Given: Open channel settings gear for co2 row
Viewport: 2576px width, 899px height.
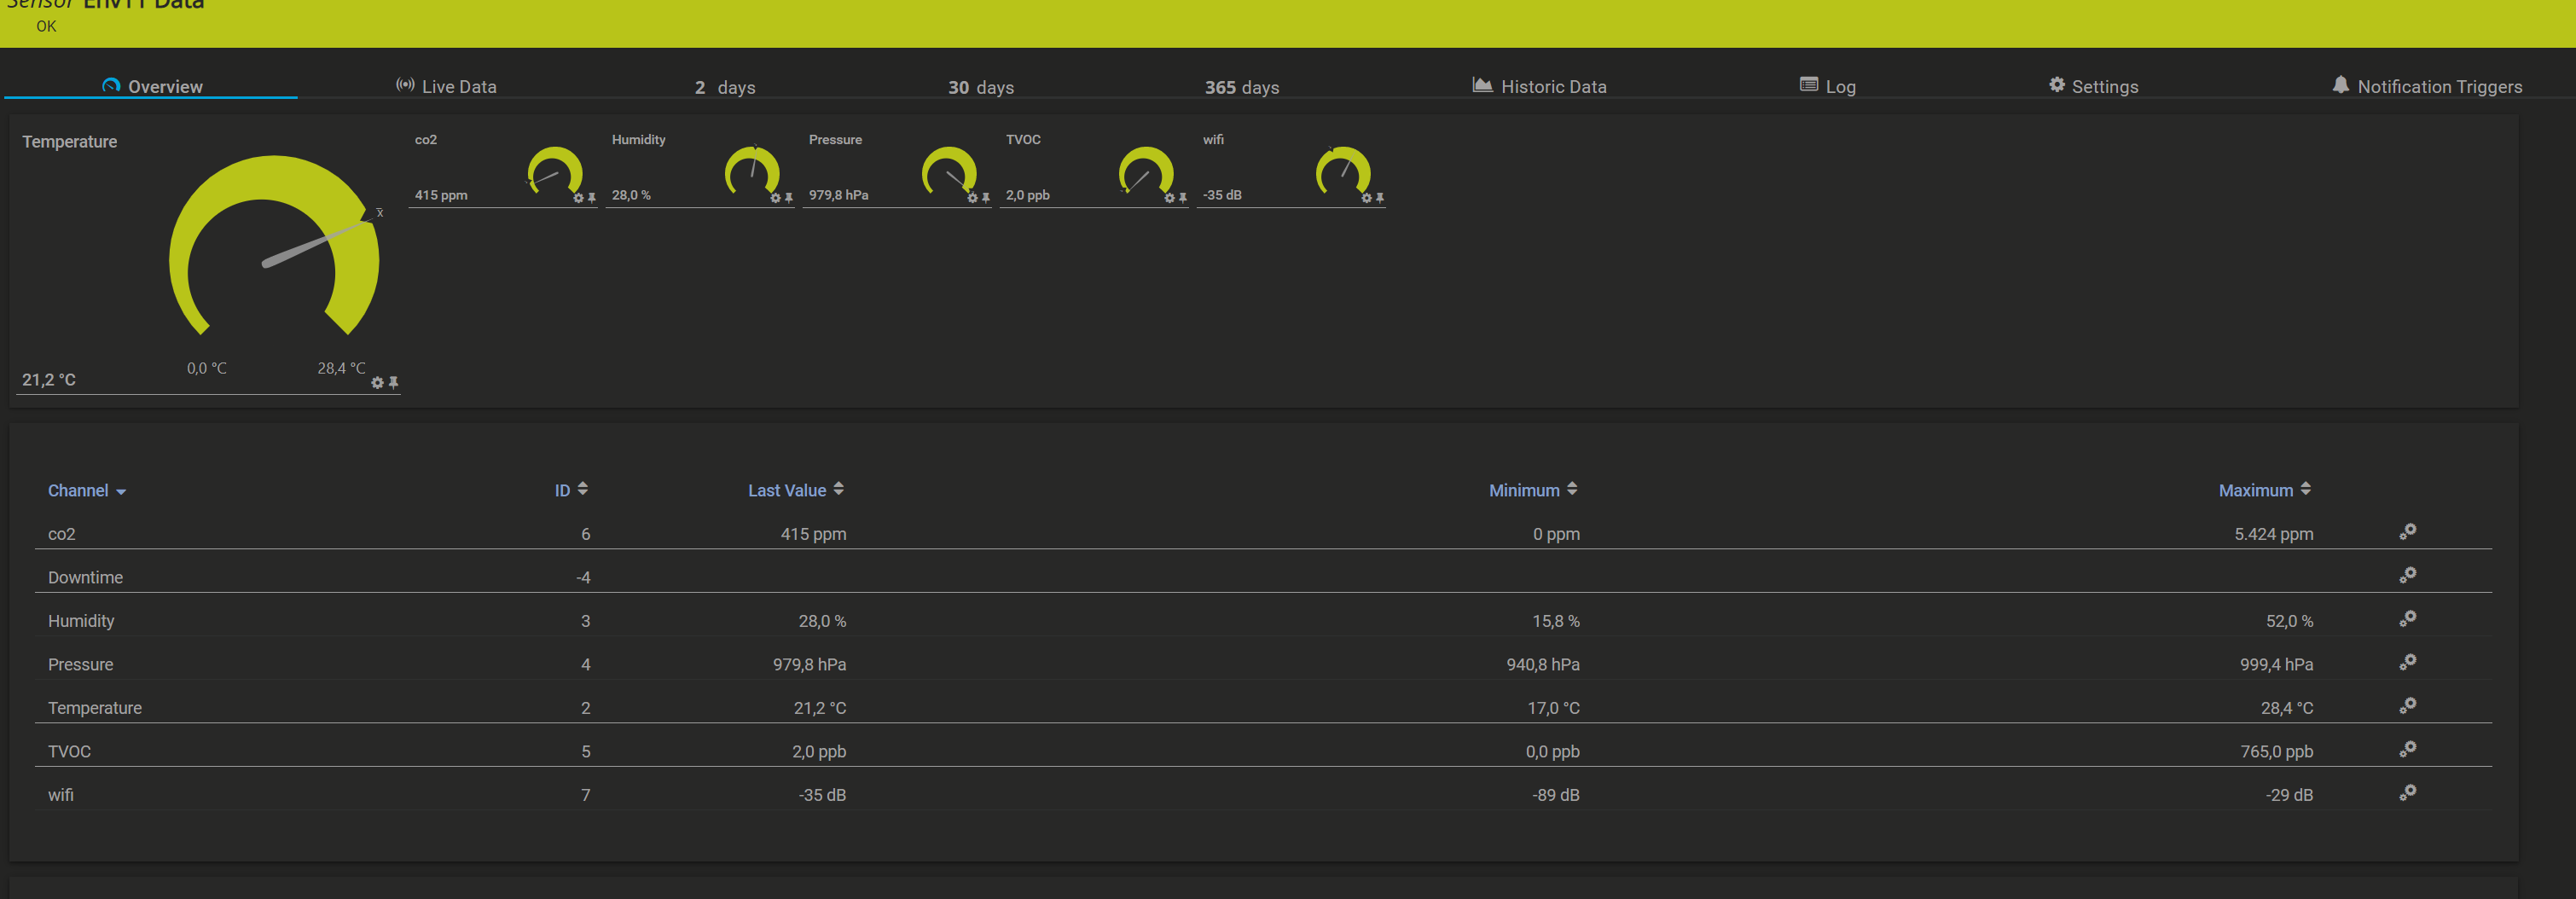Looking at the screenshot, I should coord(2407,532).
